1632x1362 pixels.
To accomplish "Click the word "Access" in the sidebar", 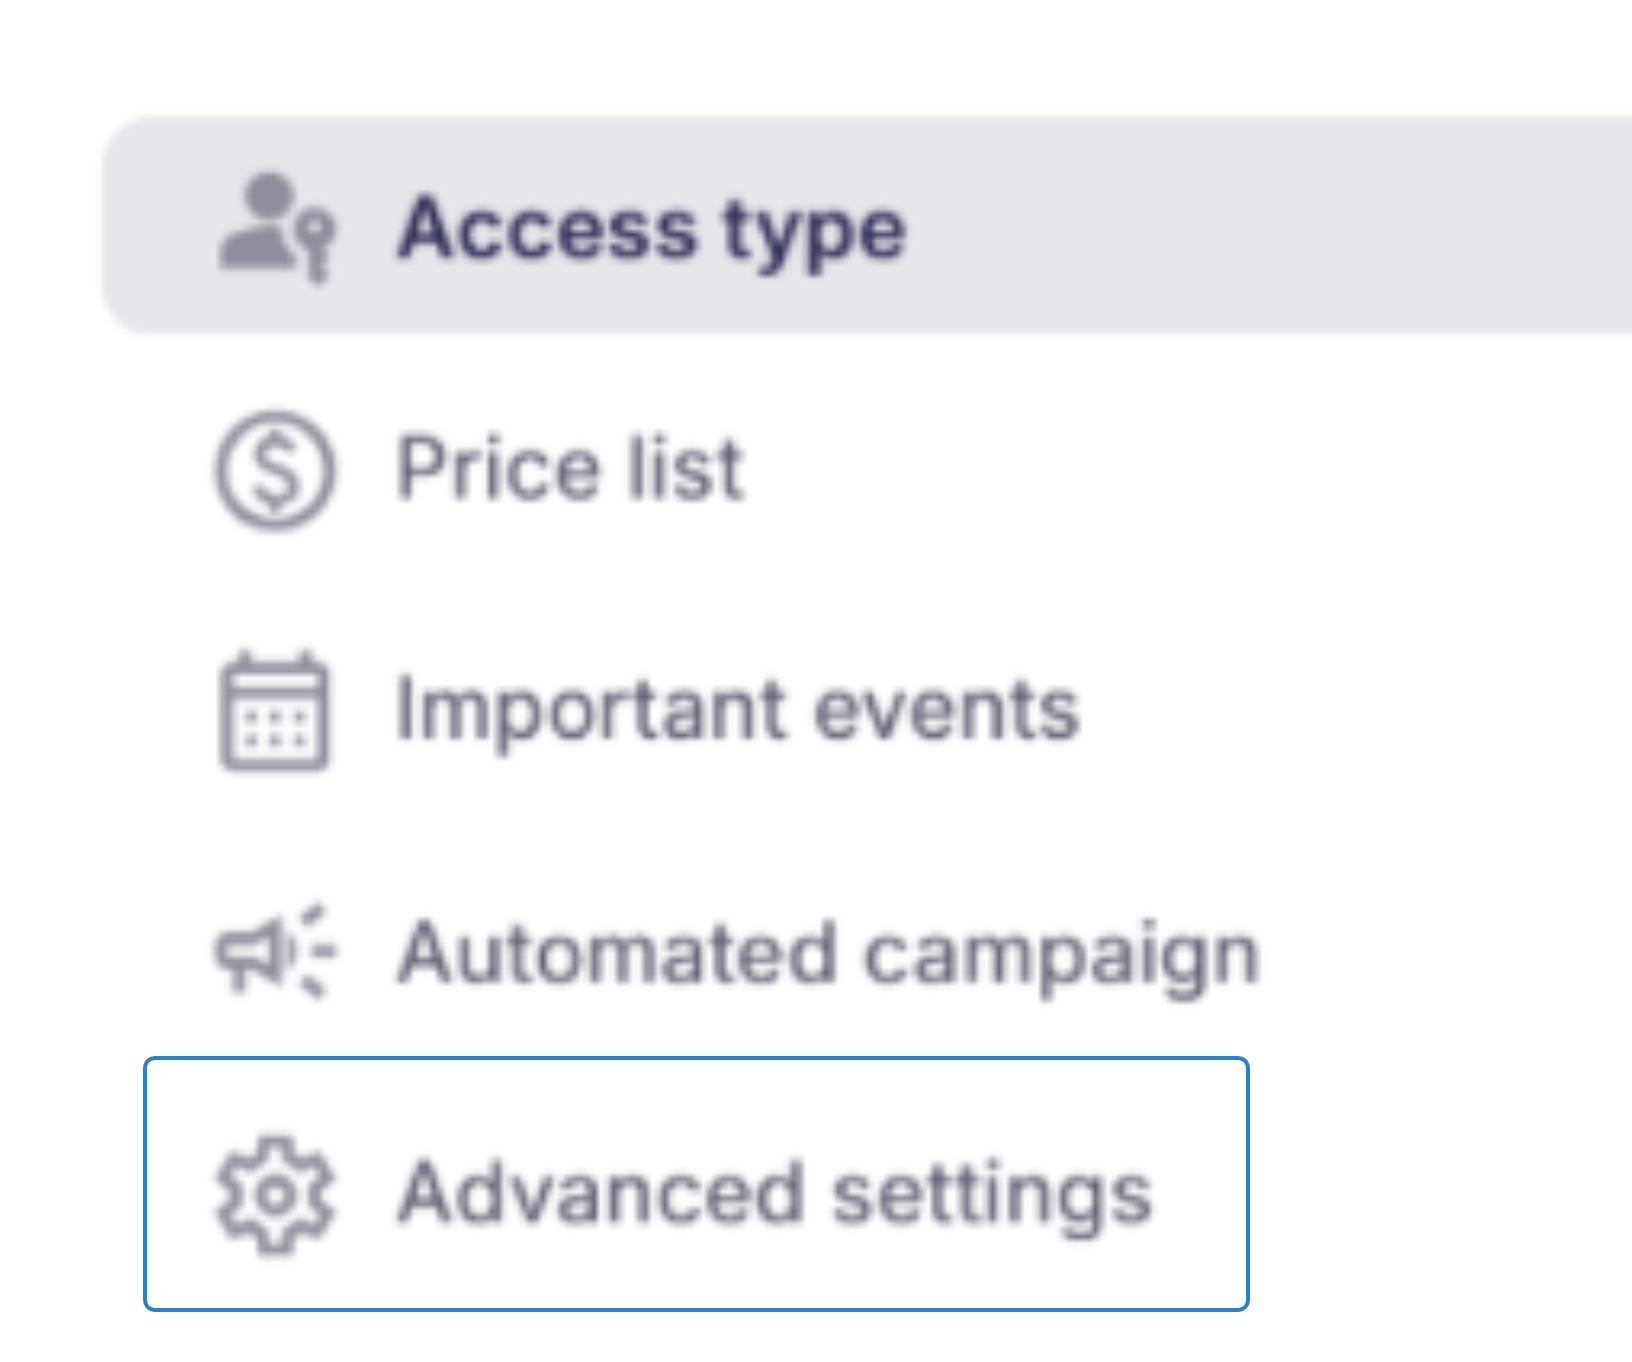I will pyautogui.click(x=546, y=228).
